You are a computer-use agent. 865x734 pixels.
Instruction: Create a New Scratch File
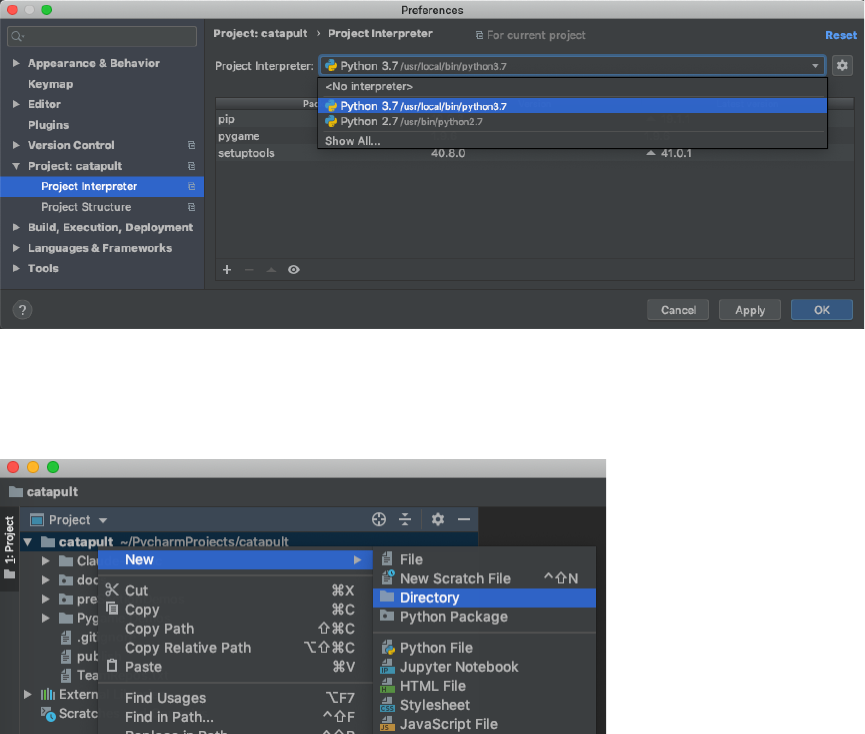[485, 578]
